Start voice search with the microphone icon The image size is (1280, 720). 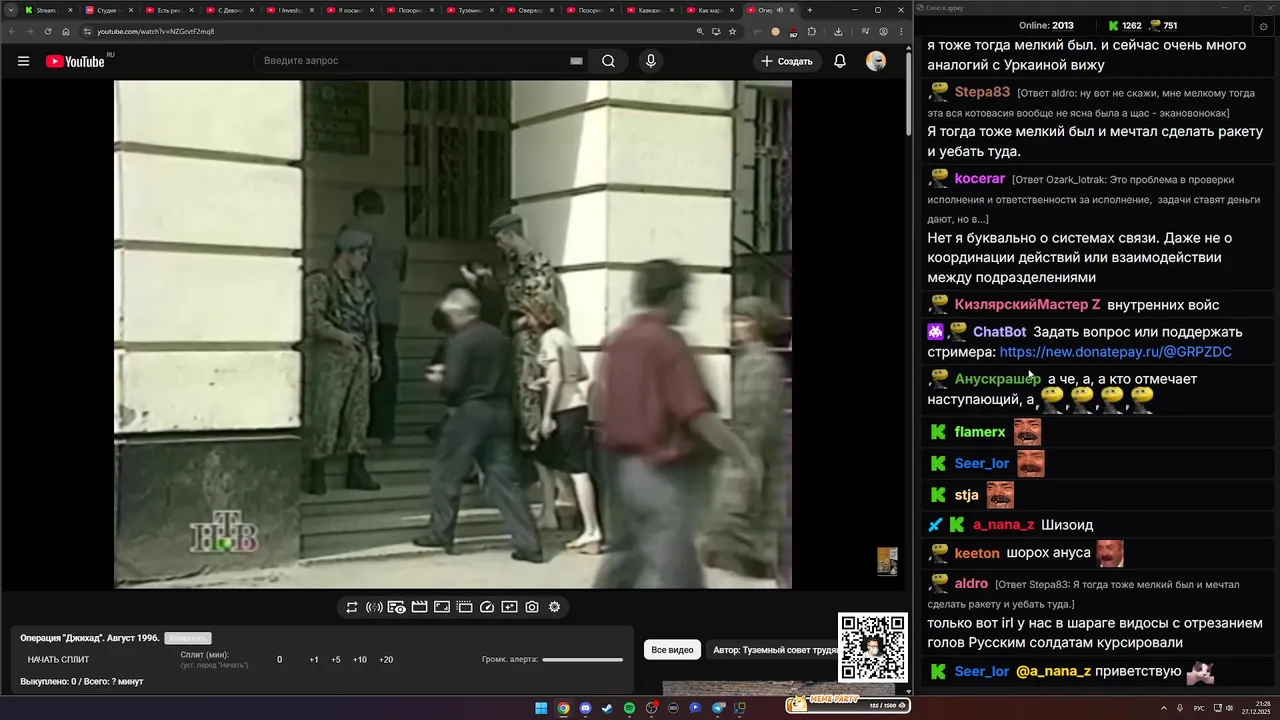[x=651, y=61]
